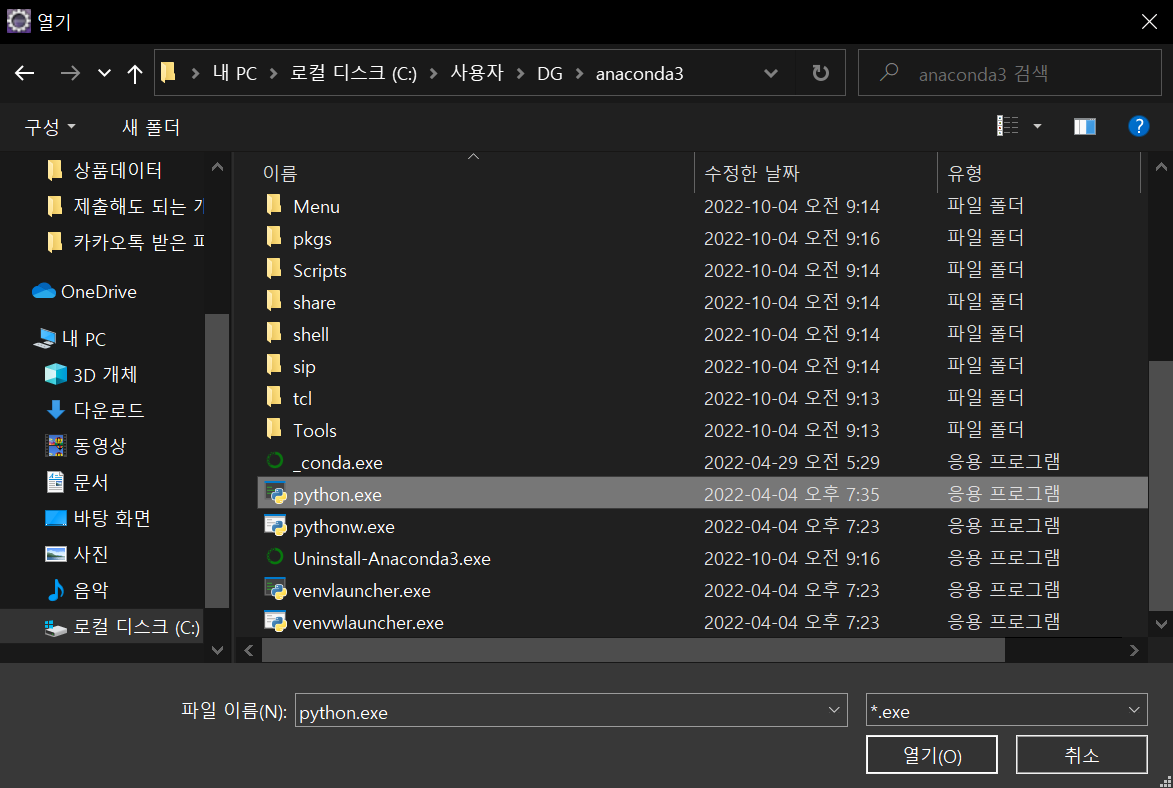The width and height of the screenshot is (1173, 788).
Task: Select the pkgs folder icon
Action: (x=274, y=237)
